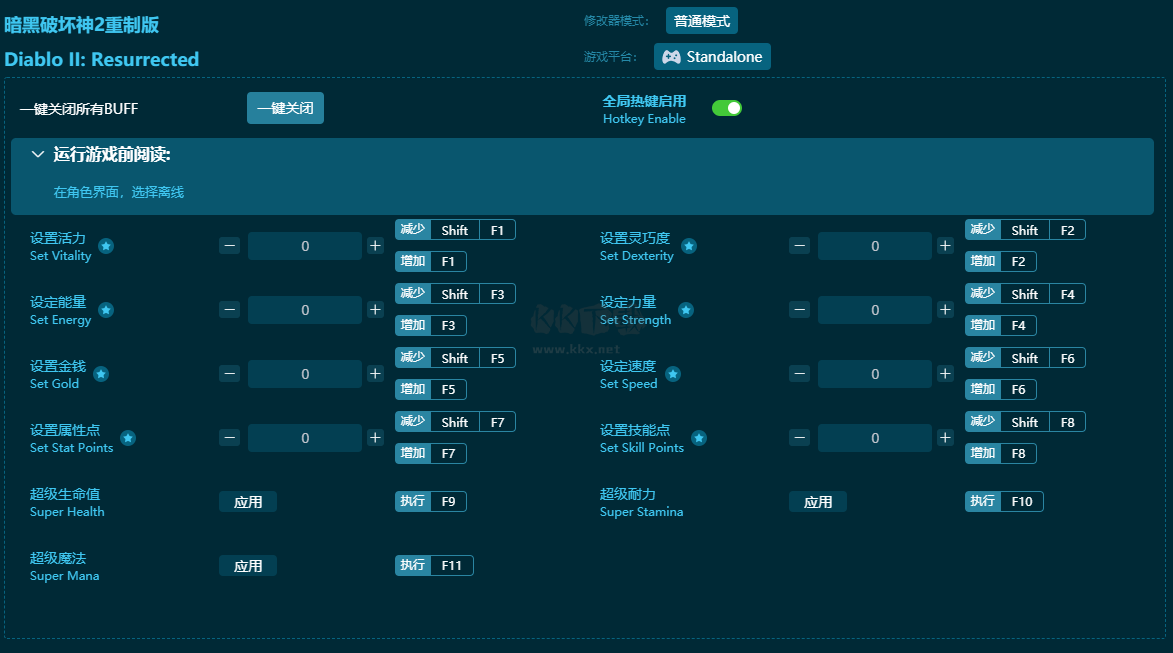Screen dimensions: 1173x653
Task: Apply Super Stamina with 应用 button
Action: coord(818,502)
